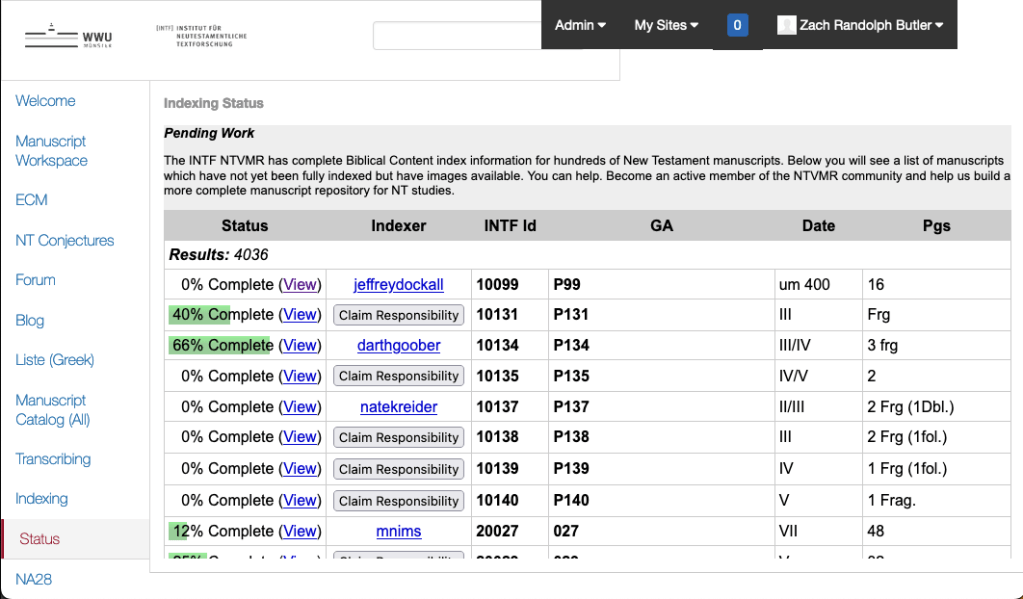Open indexer jeffreydockall's profile link
This screenshot has width=1023, height=599.
[x=398, y=285]
